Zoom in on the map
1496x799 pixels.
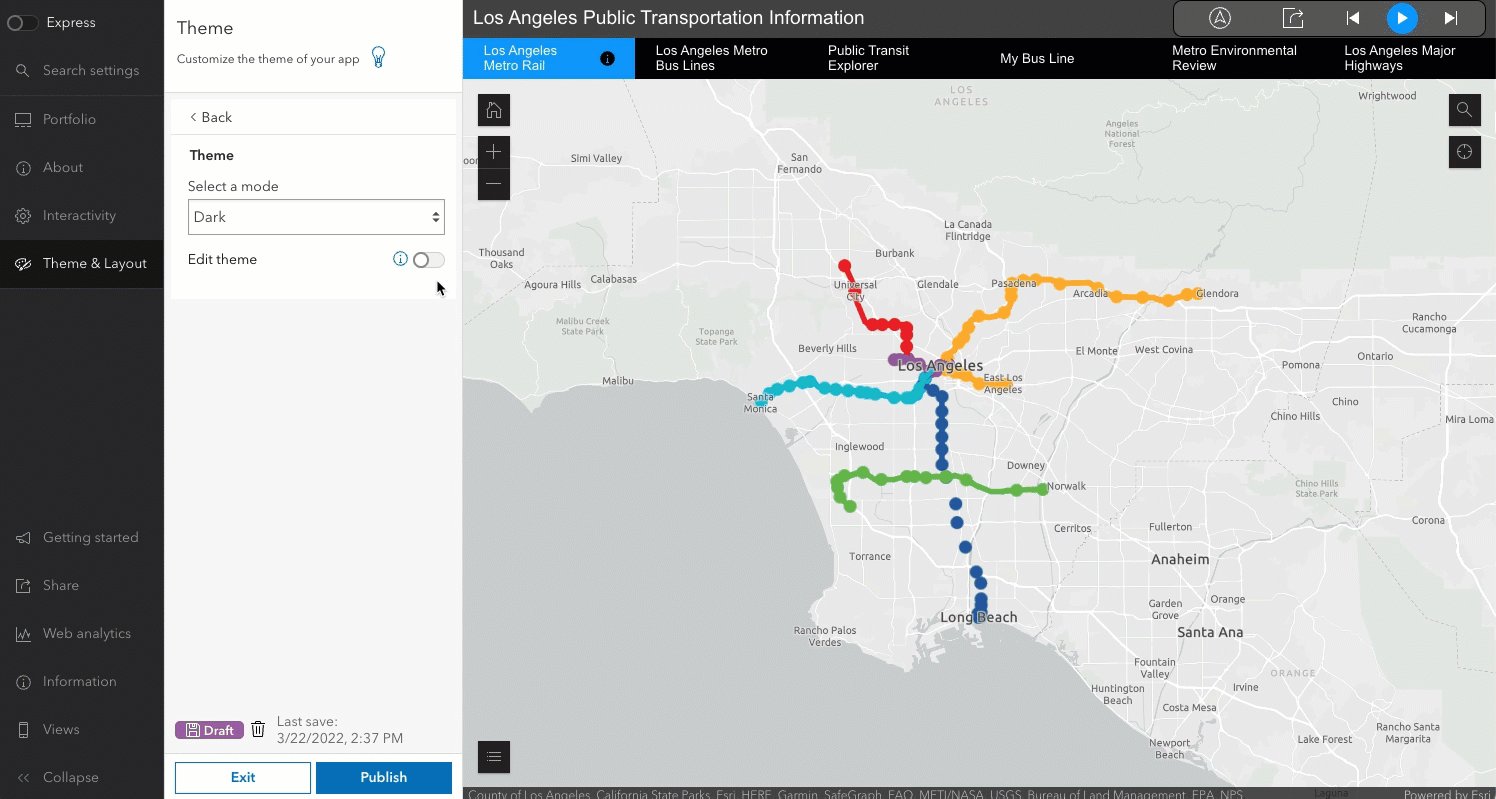(x=494, y=152)
